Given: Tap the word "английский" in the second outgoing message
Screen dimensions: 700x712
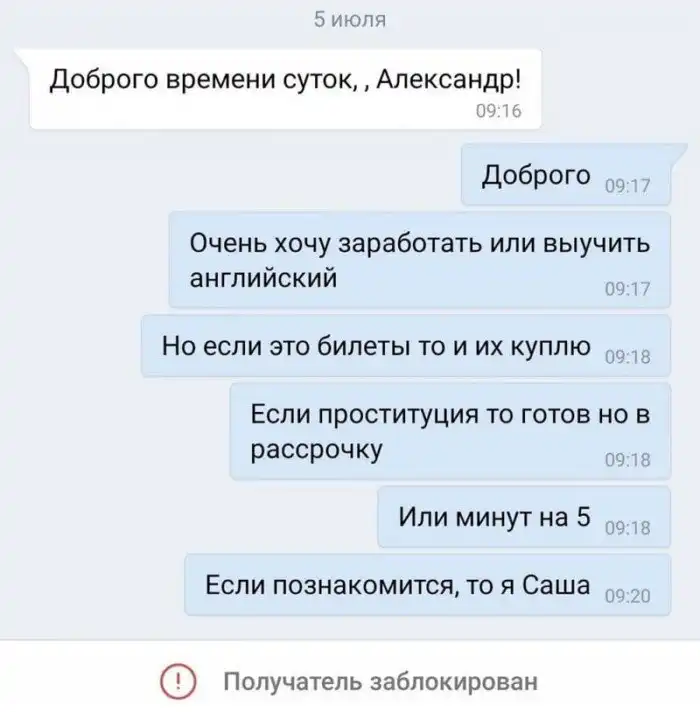Looking at the screenshot, I should point(263,278).
